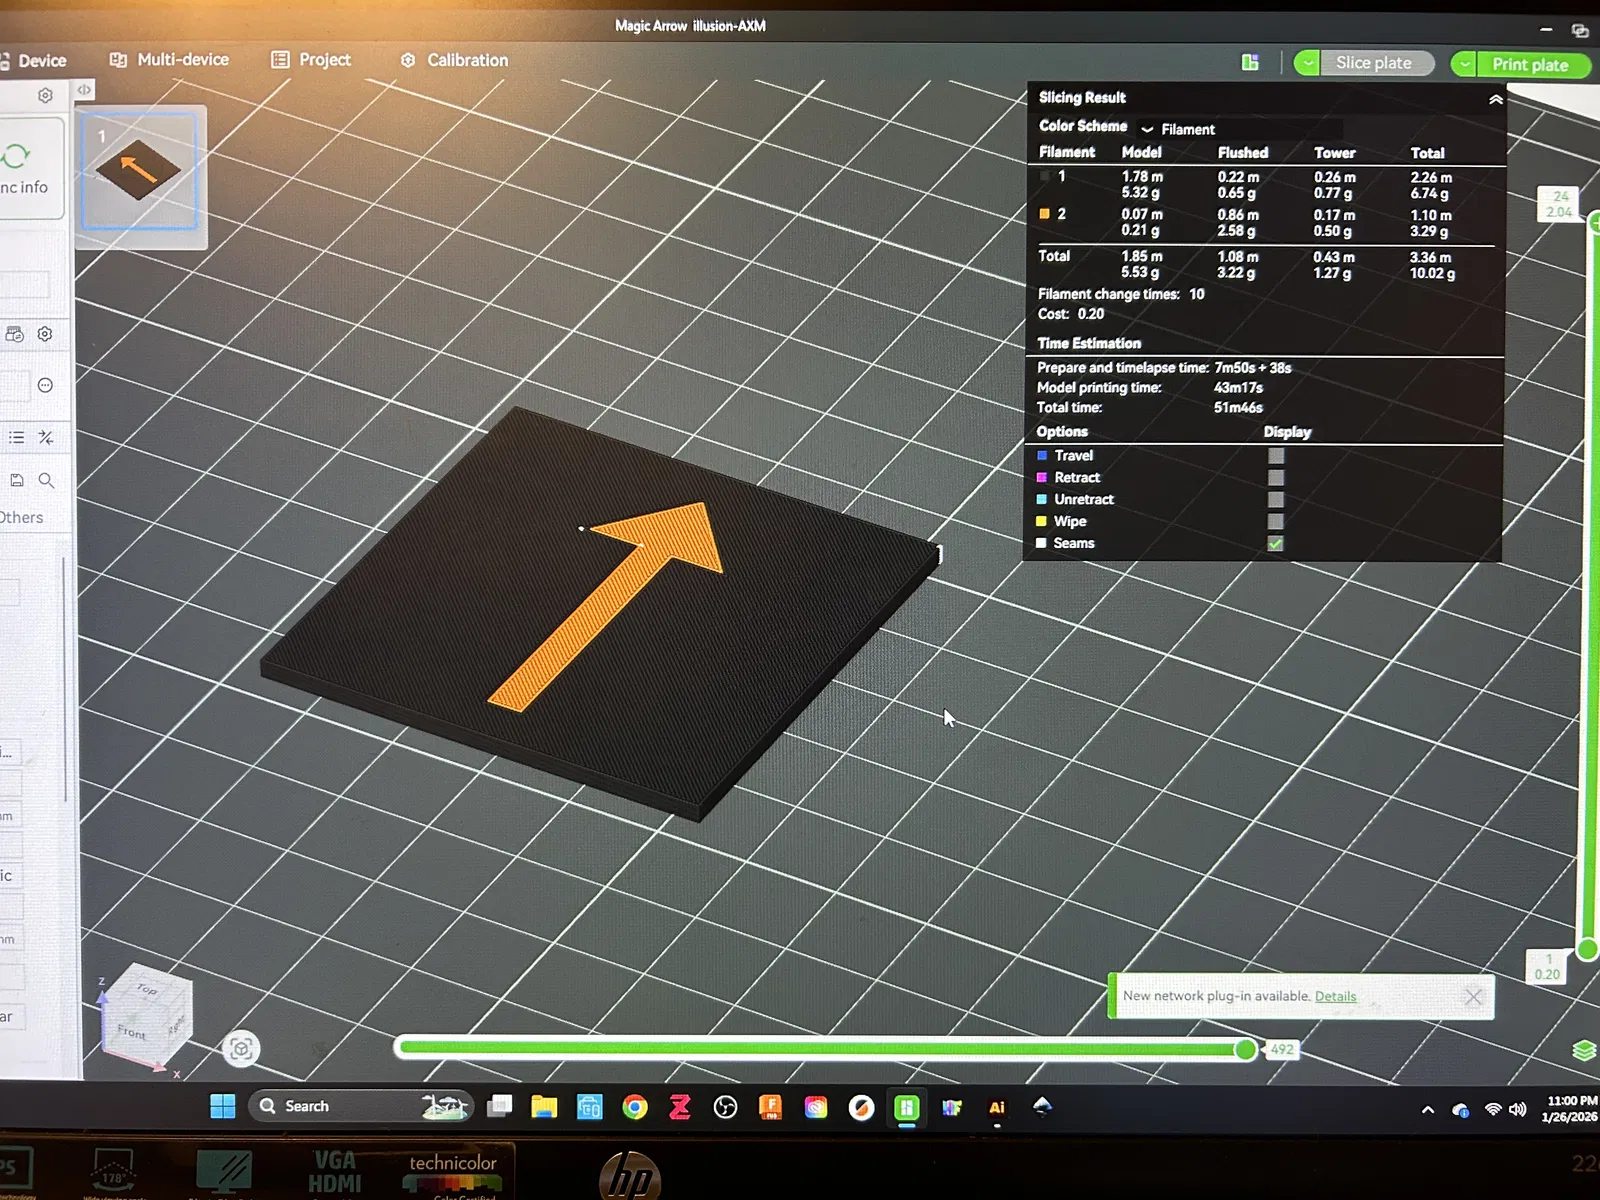Launch Google Chrome from the taskbar

634,1107
